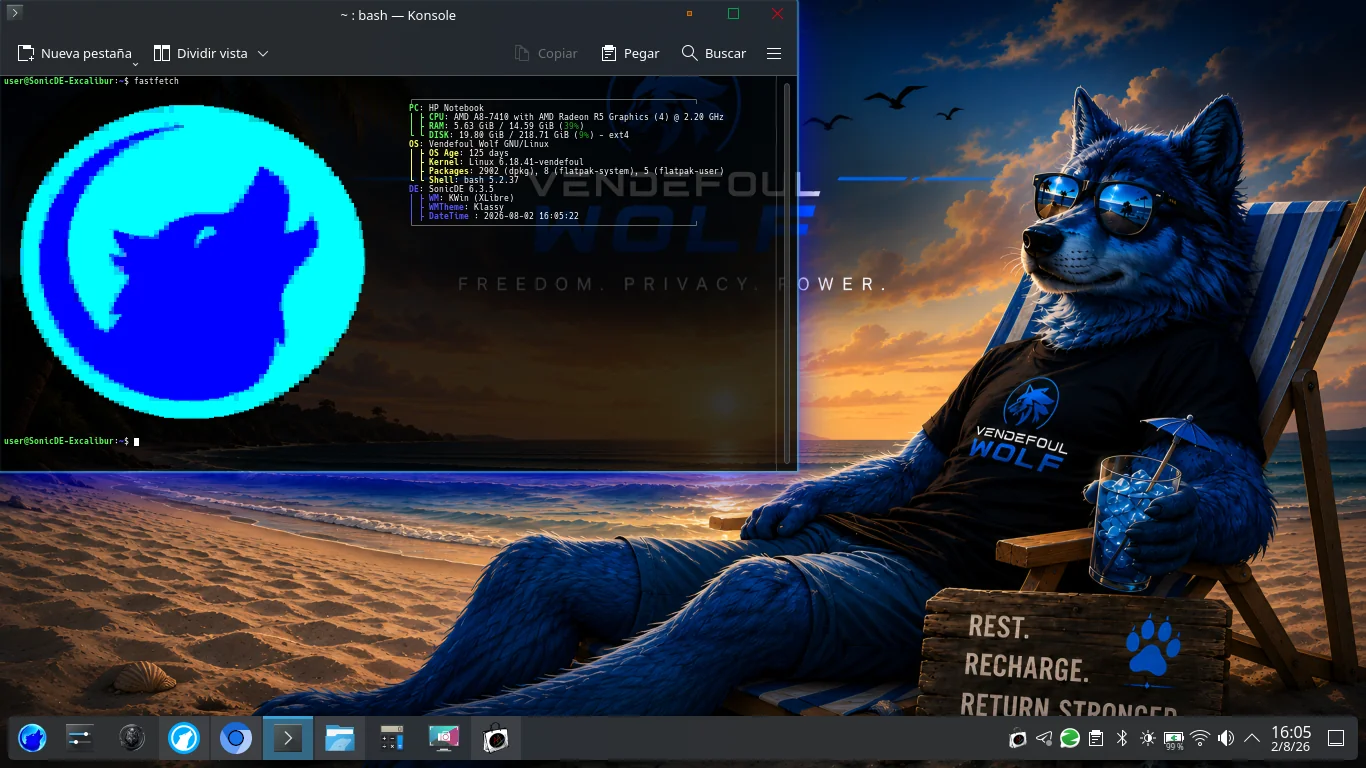Click the Copiar toolbar button

546,53
